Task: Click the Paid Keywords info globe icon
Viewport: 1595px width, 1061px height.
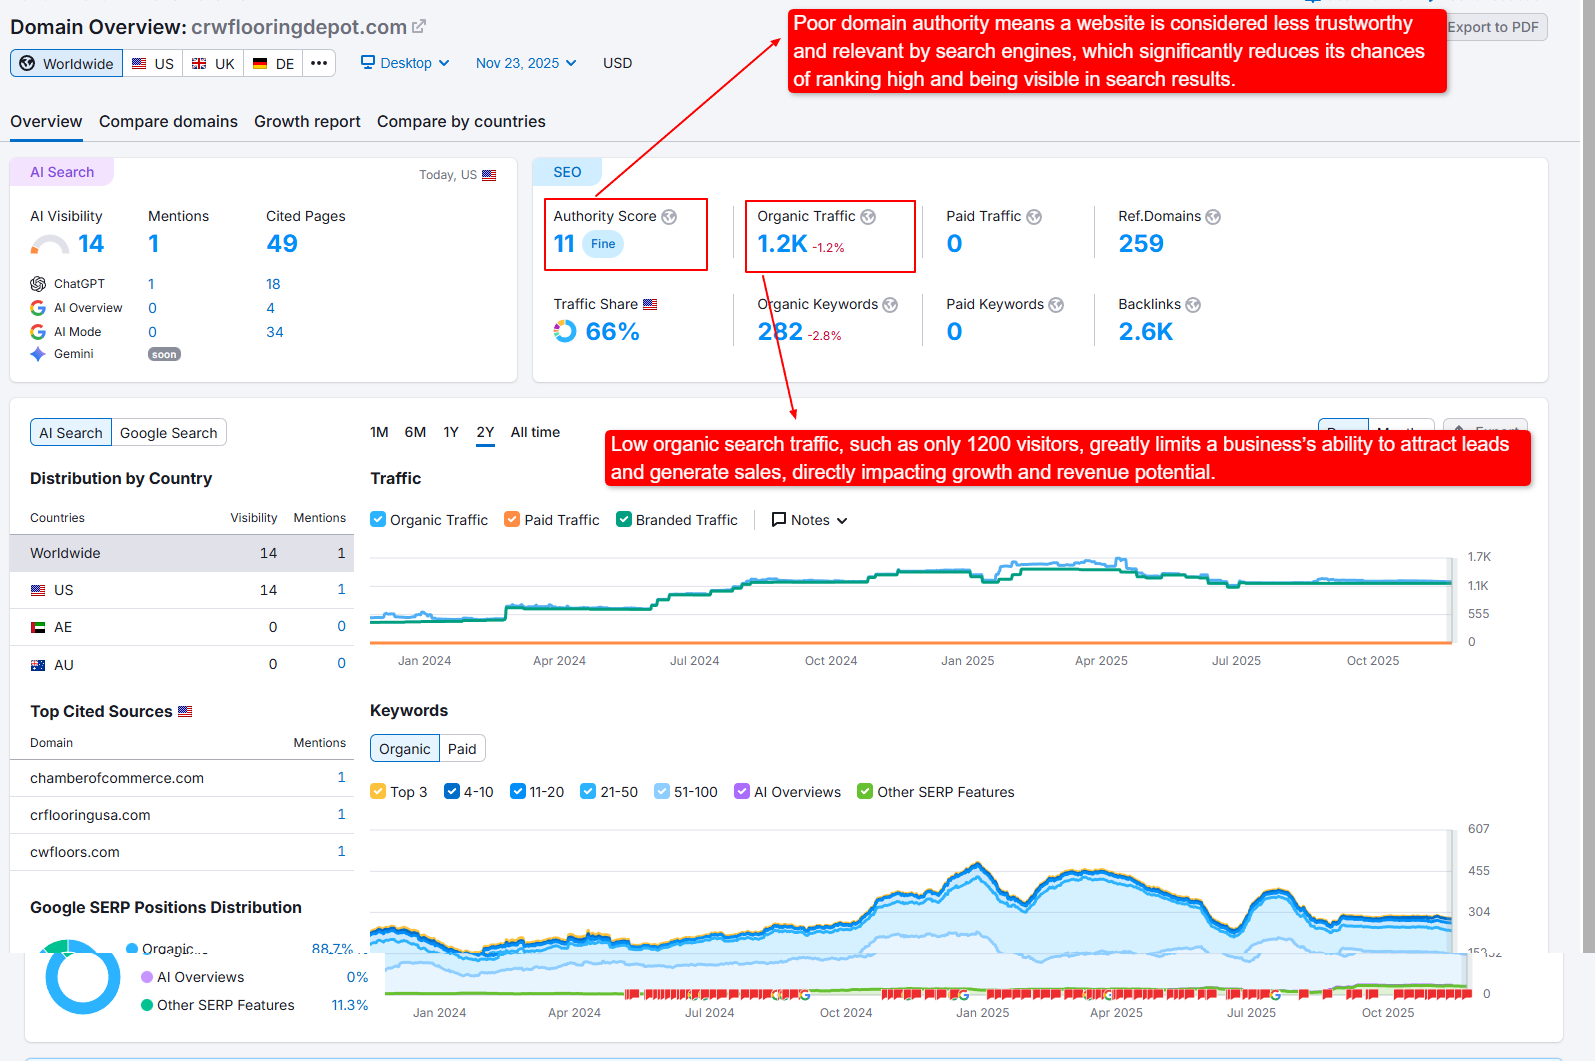Action: click(x=1056, y=305)
